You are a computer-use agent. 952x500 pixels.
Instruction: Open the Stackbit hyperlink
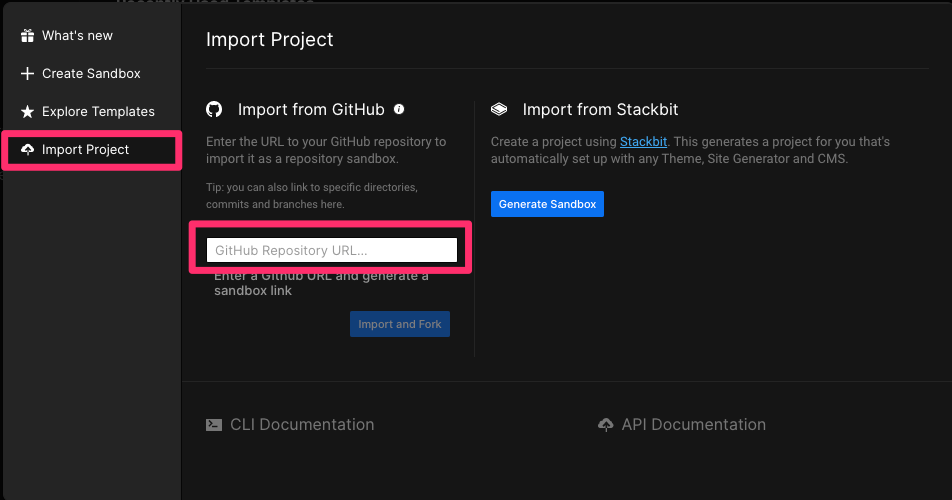click(643, 141)
